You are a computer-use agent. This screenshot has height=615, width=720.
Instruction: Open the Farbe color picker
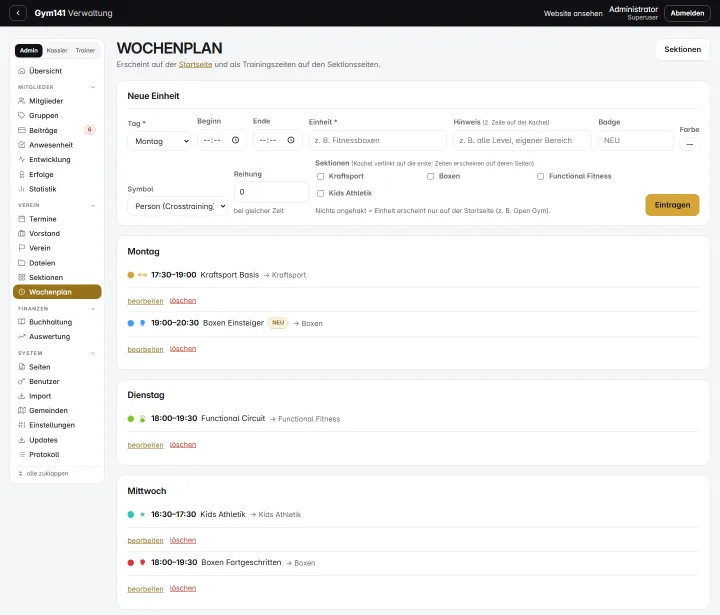tap(689, 144)
